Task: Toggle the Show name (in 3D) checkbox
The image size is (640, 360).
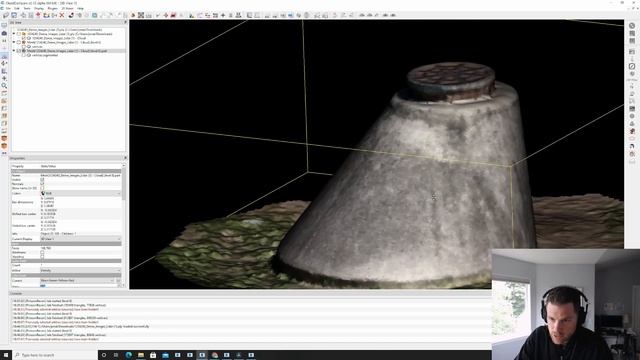Action: coord(42,189)
